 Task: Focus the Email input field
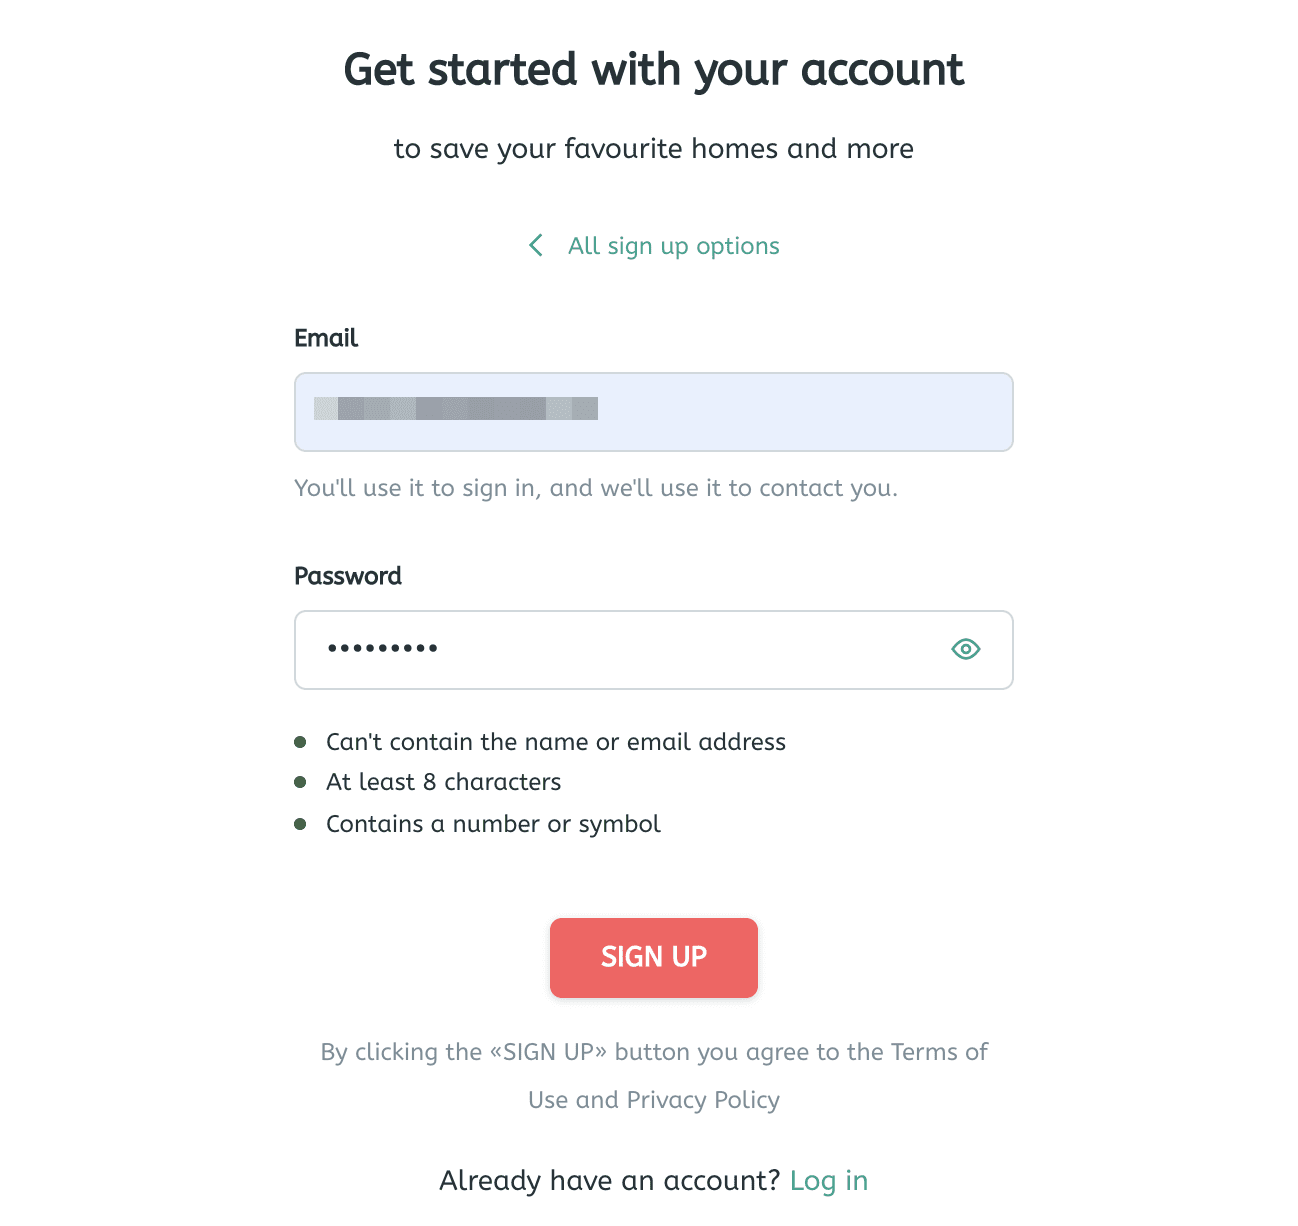click(654, 412)
